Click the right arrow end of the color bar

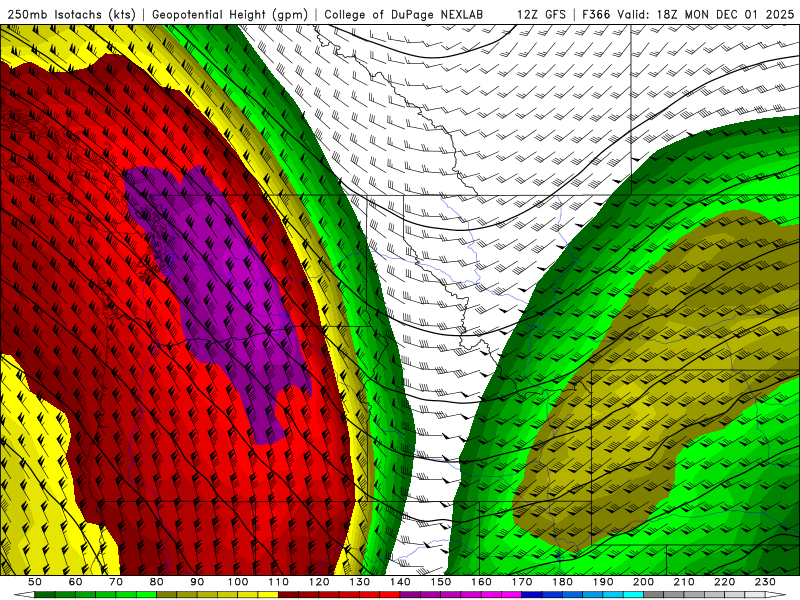(776, 595)
